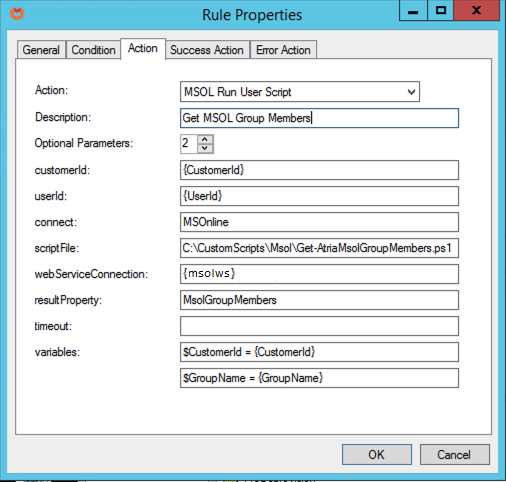Increase Optional Parameters with up arrow
Viewport: 506px width, 482px height.
[x=205, y=139]
